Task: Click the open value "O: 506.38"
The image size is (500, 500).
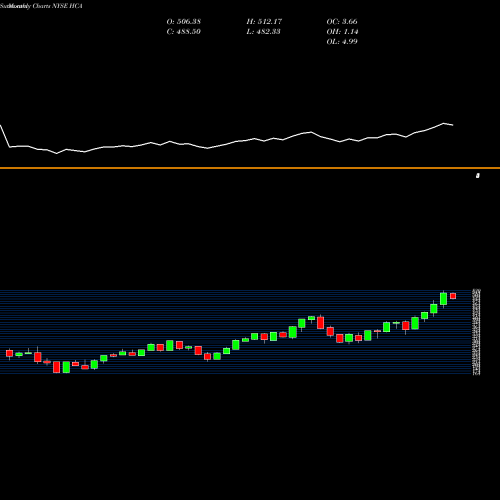Action: (x=184, y=21)
